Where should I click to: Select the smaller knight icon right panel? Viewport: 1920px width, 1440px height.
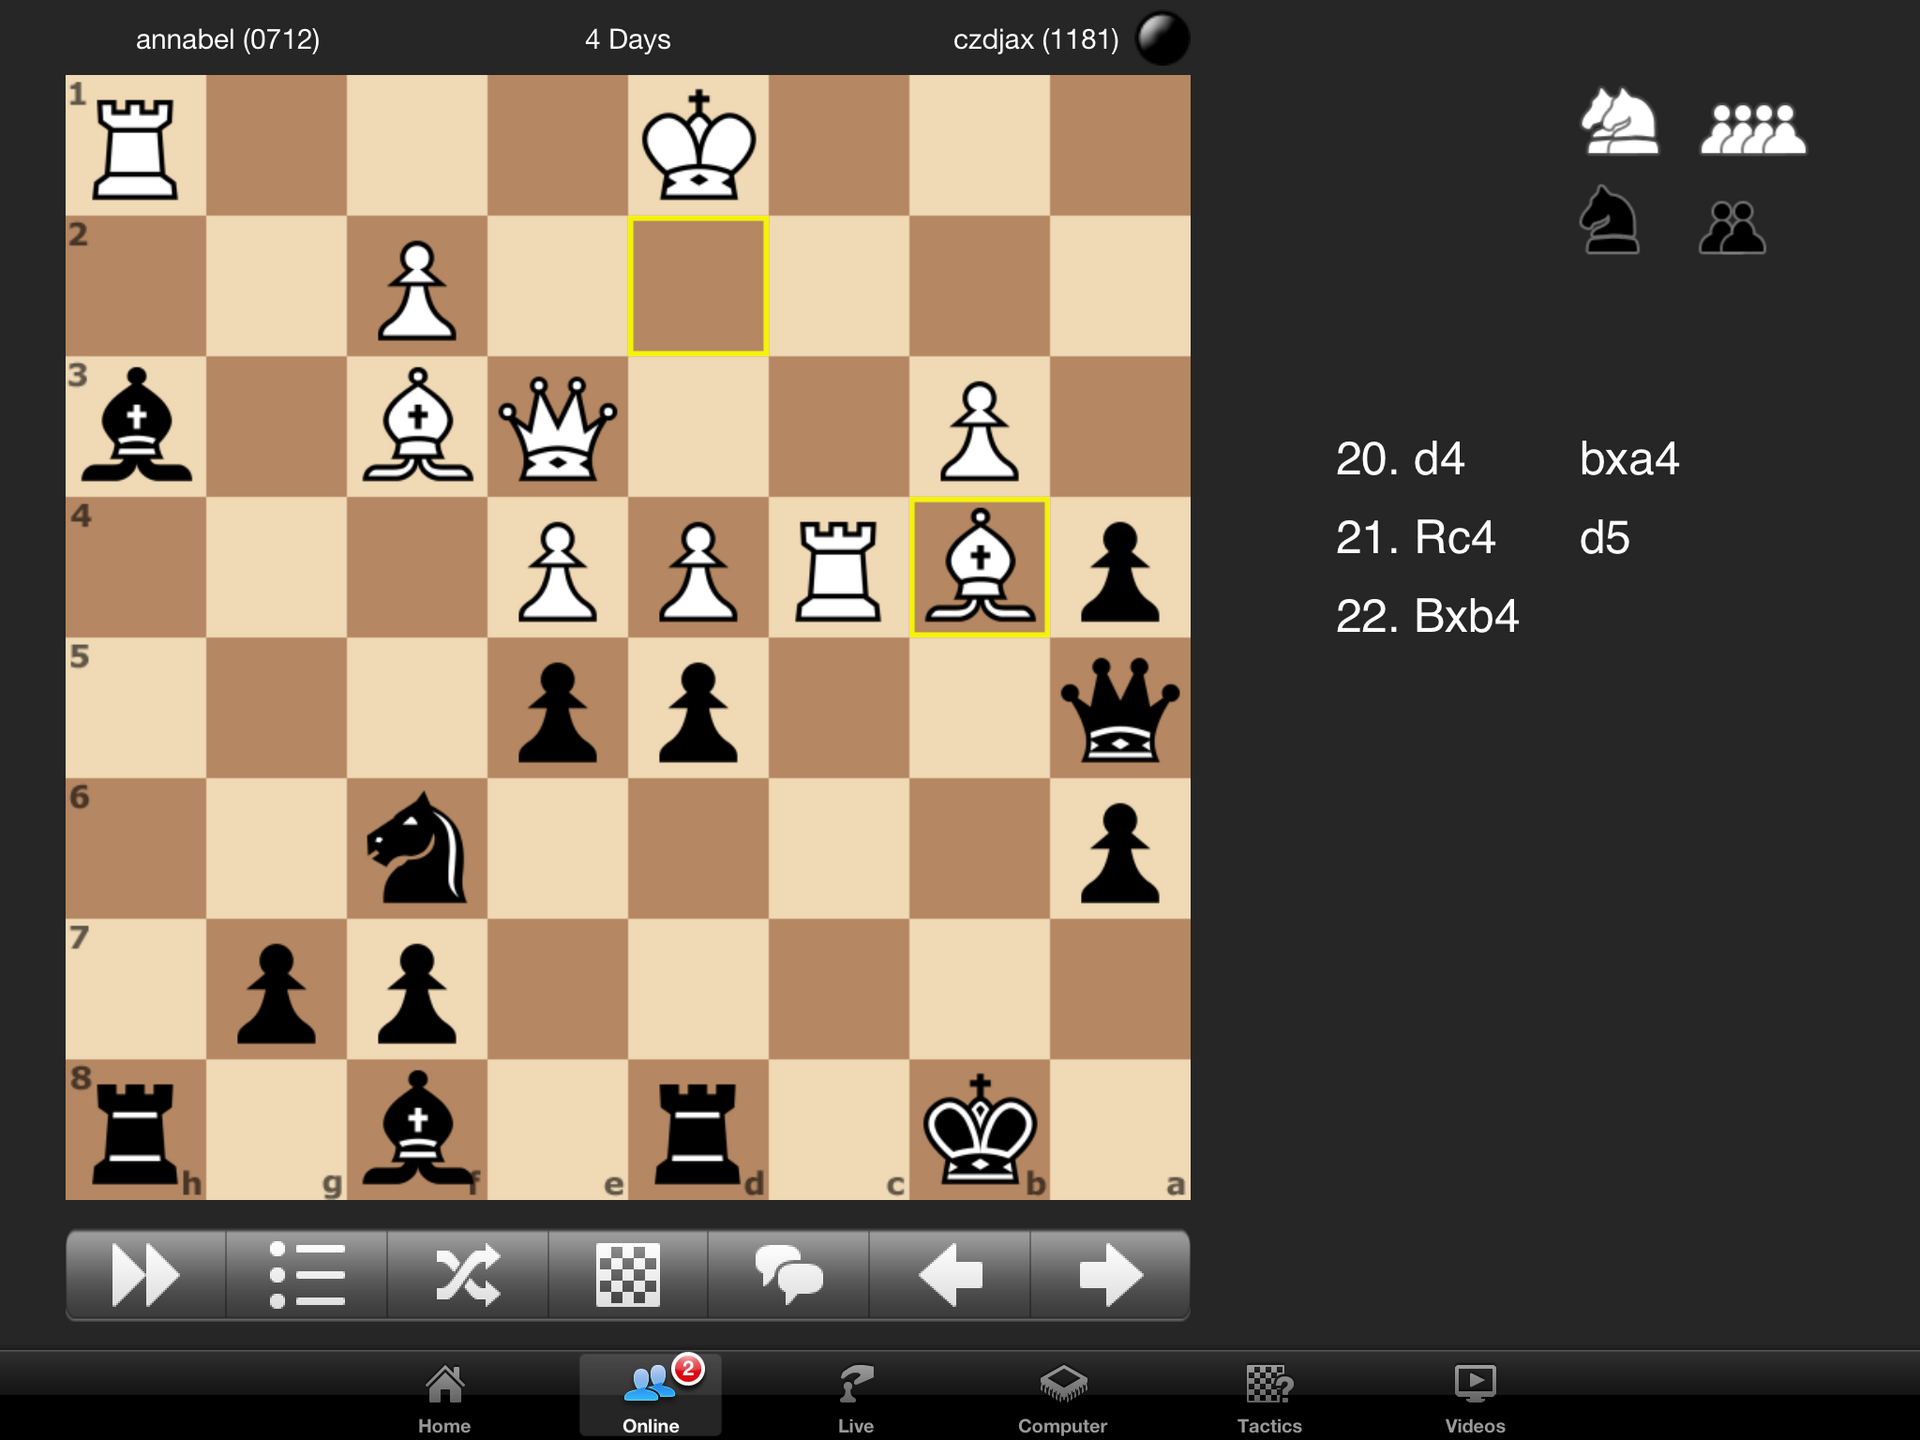coord(1606,224)
